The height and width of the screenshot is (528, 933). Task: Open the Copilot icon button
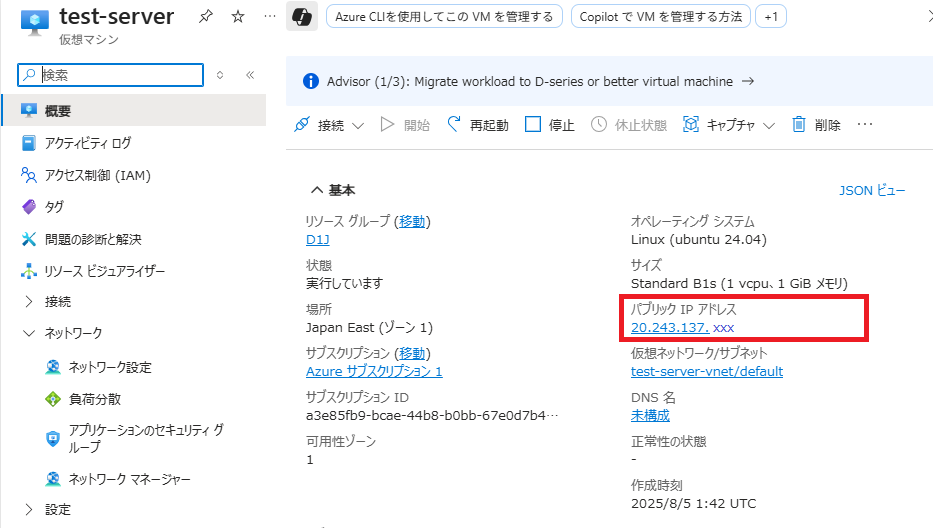pos(302,17)
